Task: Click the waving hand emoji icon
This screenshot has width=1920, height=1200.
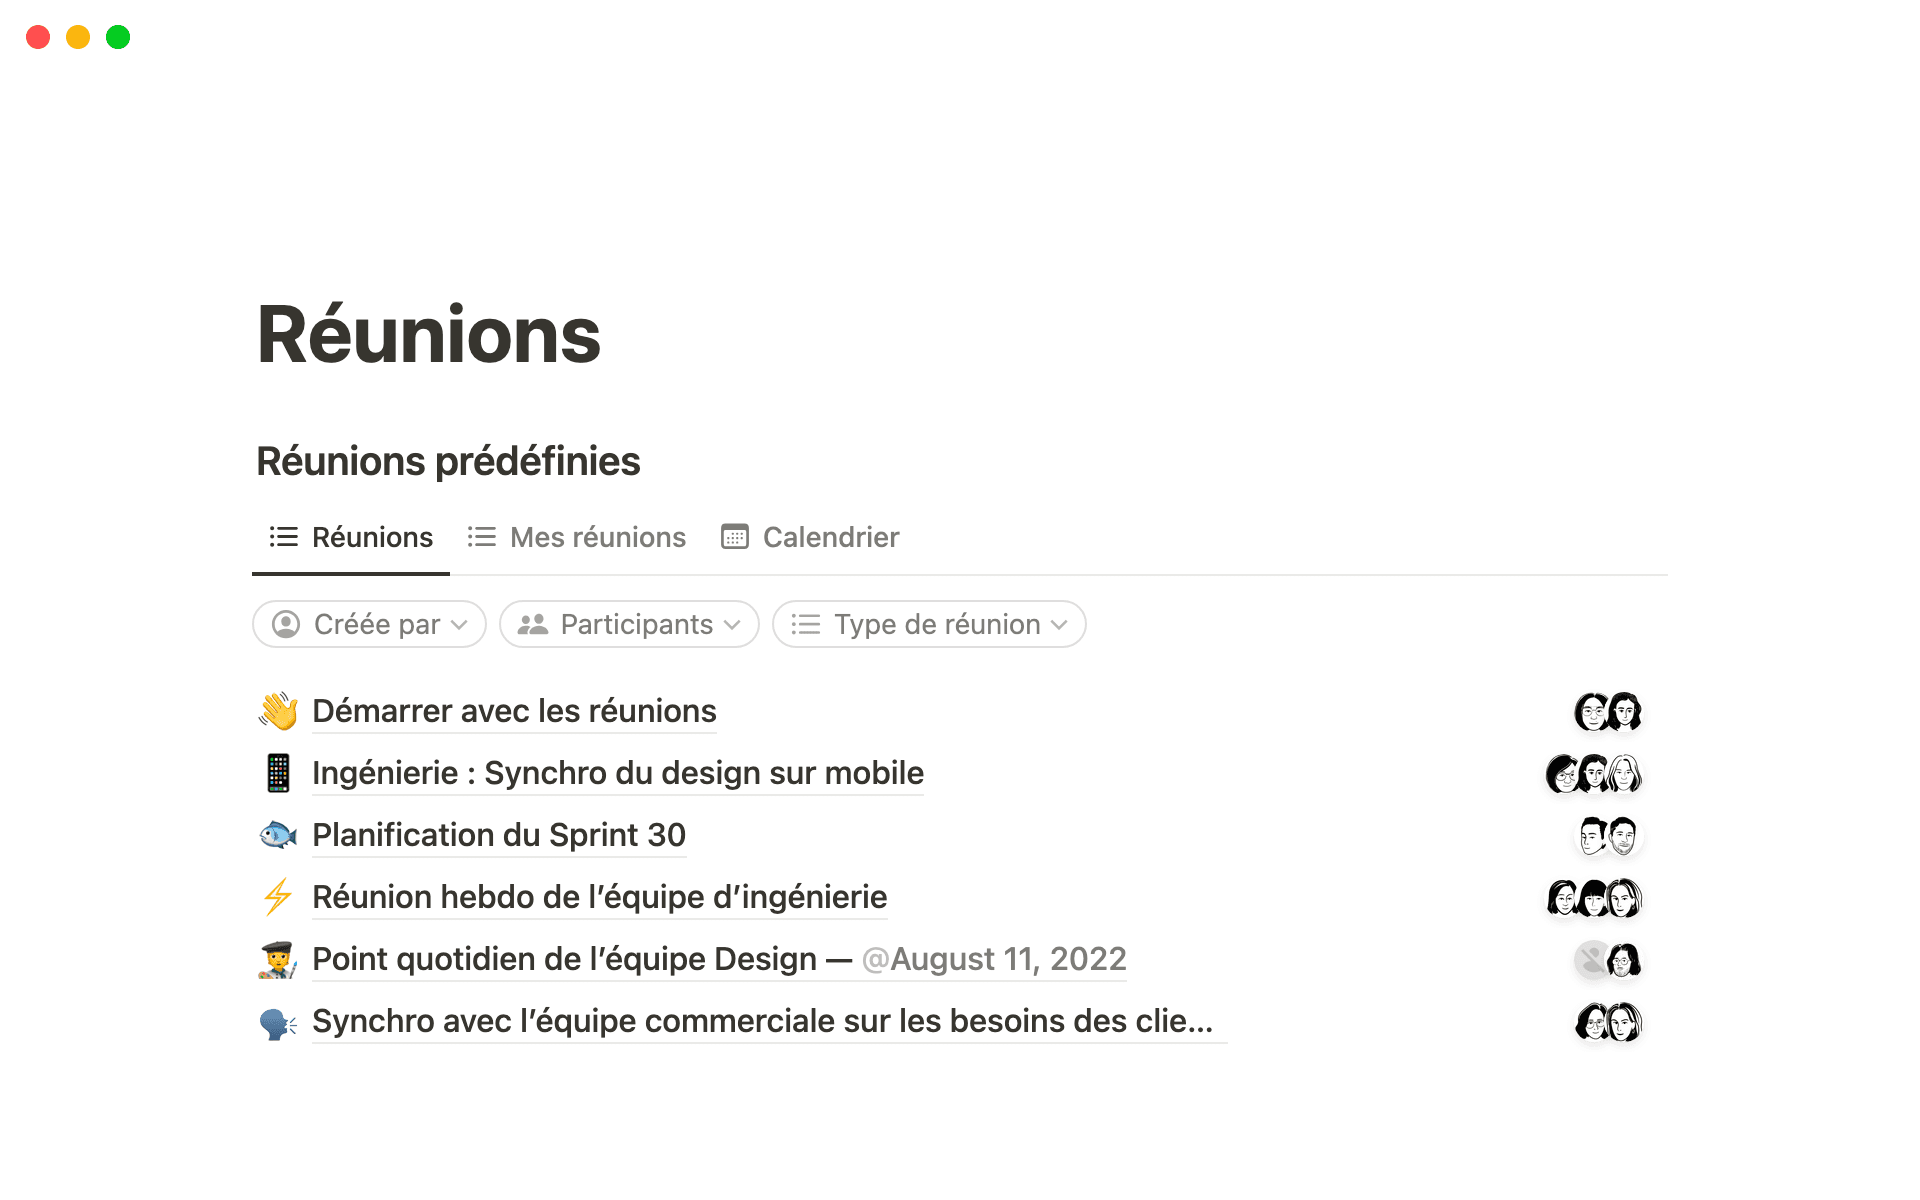Action: tap(278, 711)
